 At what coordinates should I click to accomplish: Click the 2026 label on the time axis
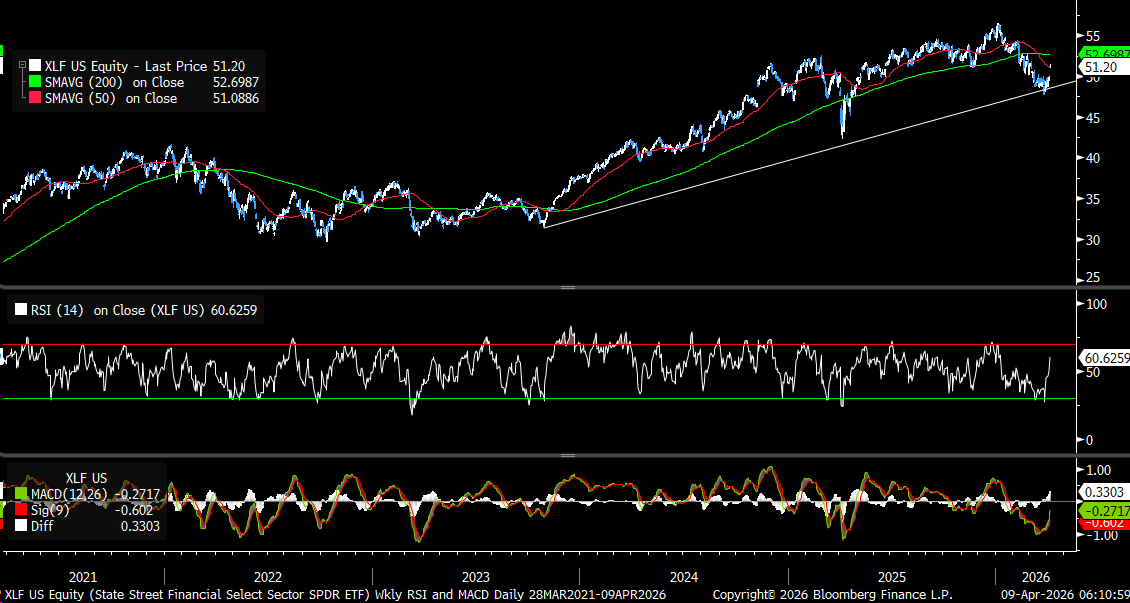[x=1035, y=577]
